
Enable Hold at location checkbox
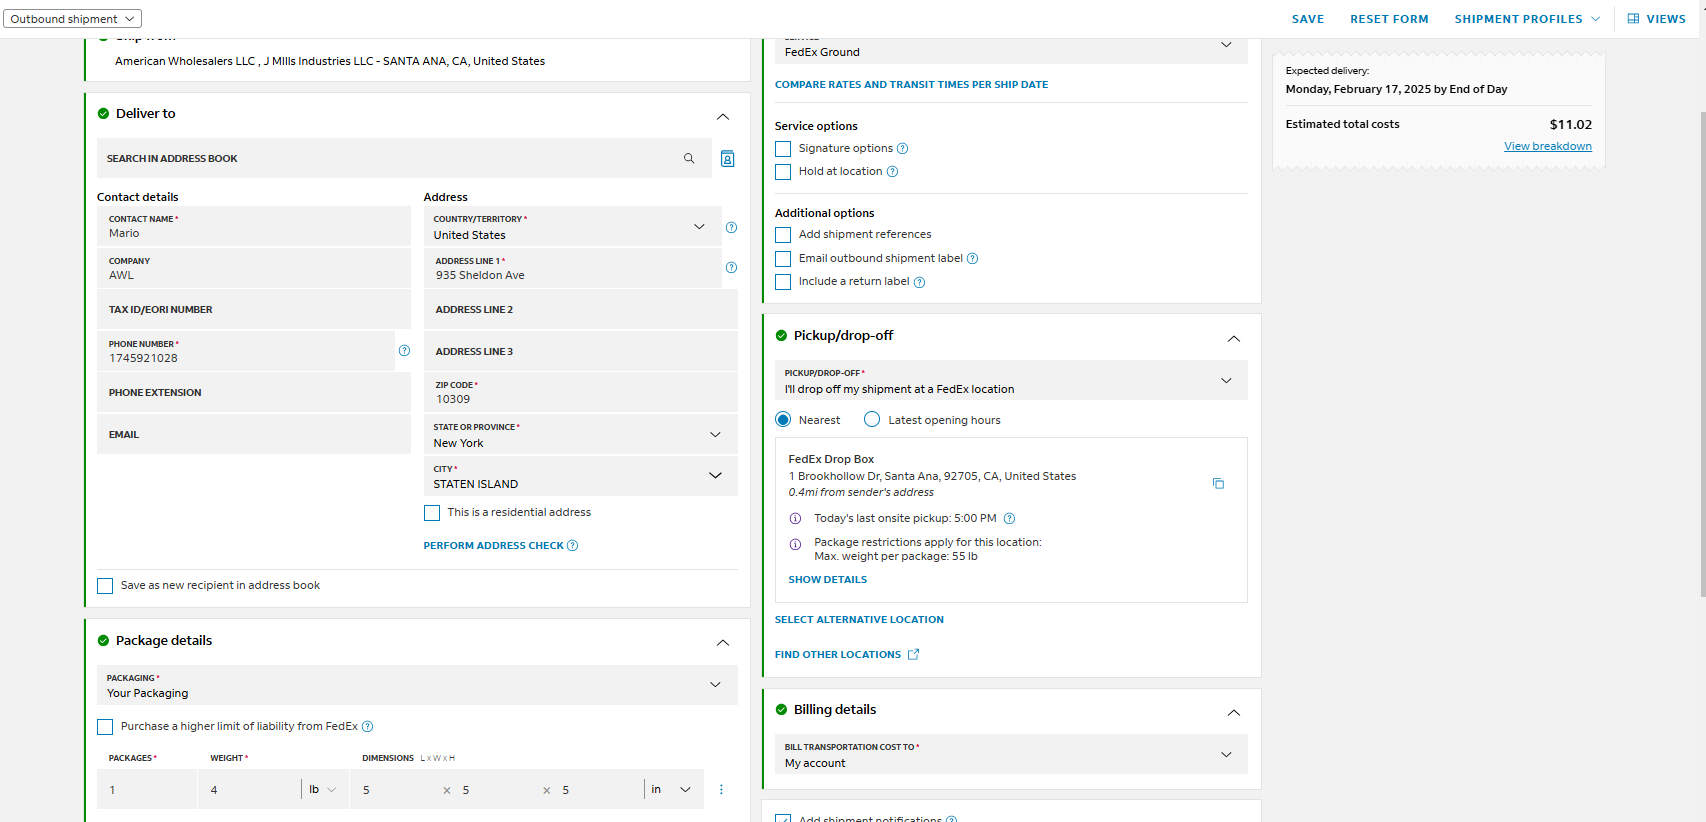(x=783, y=172)
